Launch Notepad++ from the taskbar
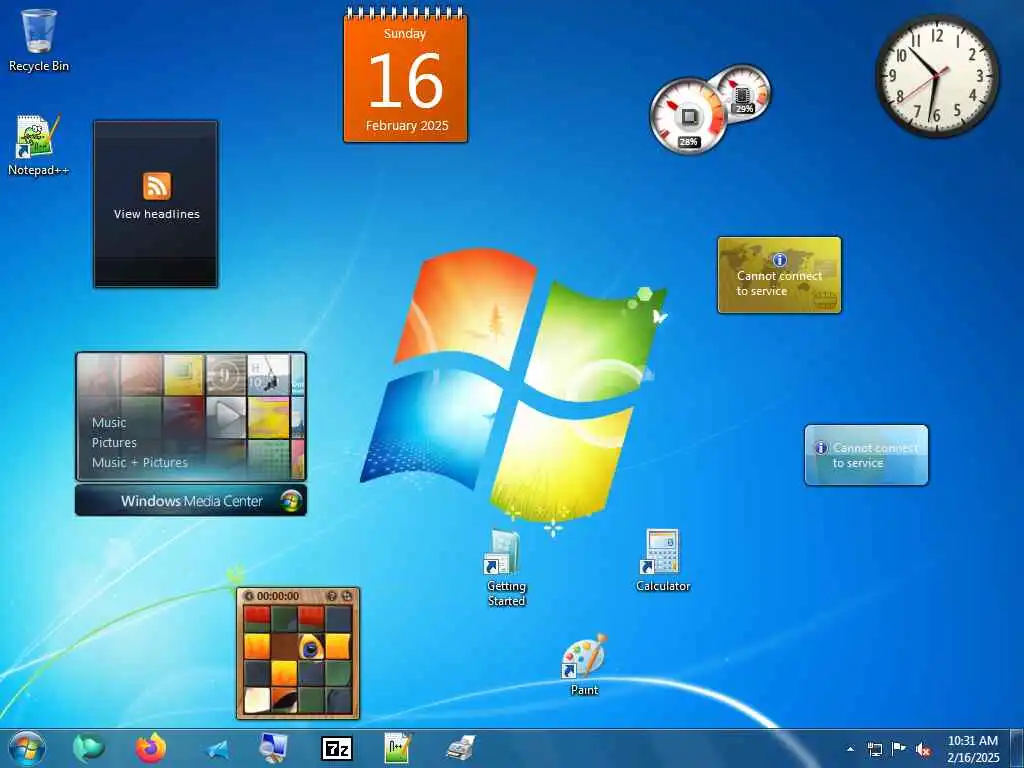The width and height of the screenshot is (1024, 768). [x=398, y=748]
